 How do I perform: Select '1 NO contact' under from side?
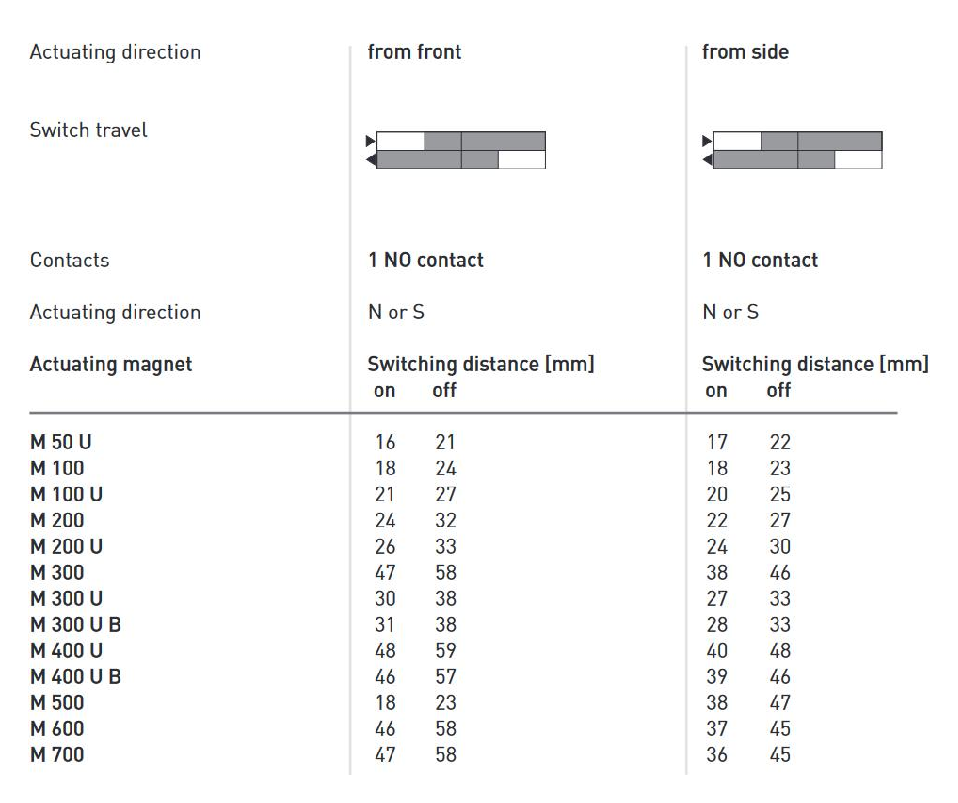[x=760, y=260]
